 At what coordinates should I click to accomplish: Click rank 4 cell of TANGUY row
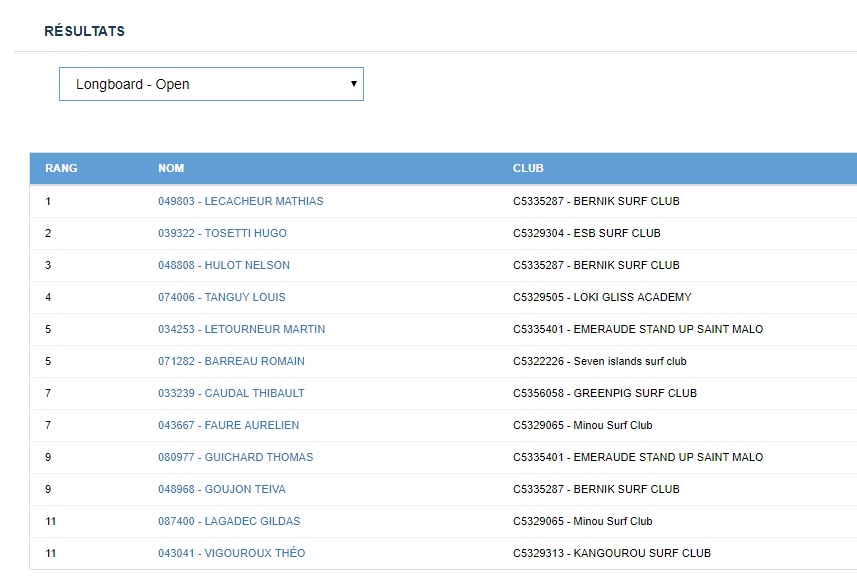48,297
